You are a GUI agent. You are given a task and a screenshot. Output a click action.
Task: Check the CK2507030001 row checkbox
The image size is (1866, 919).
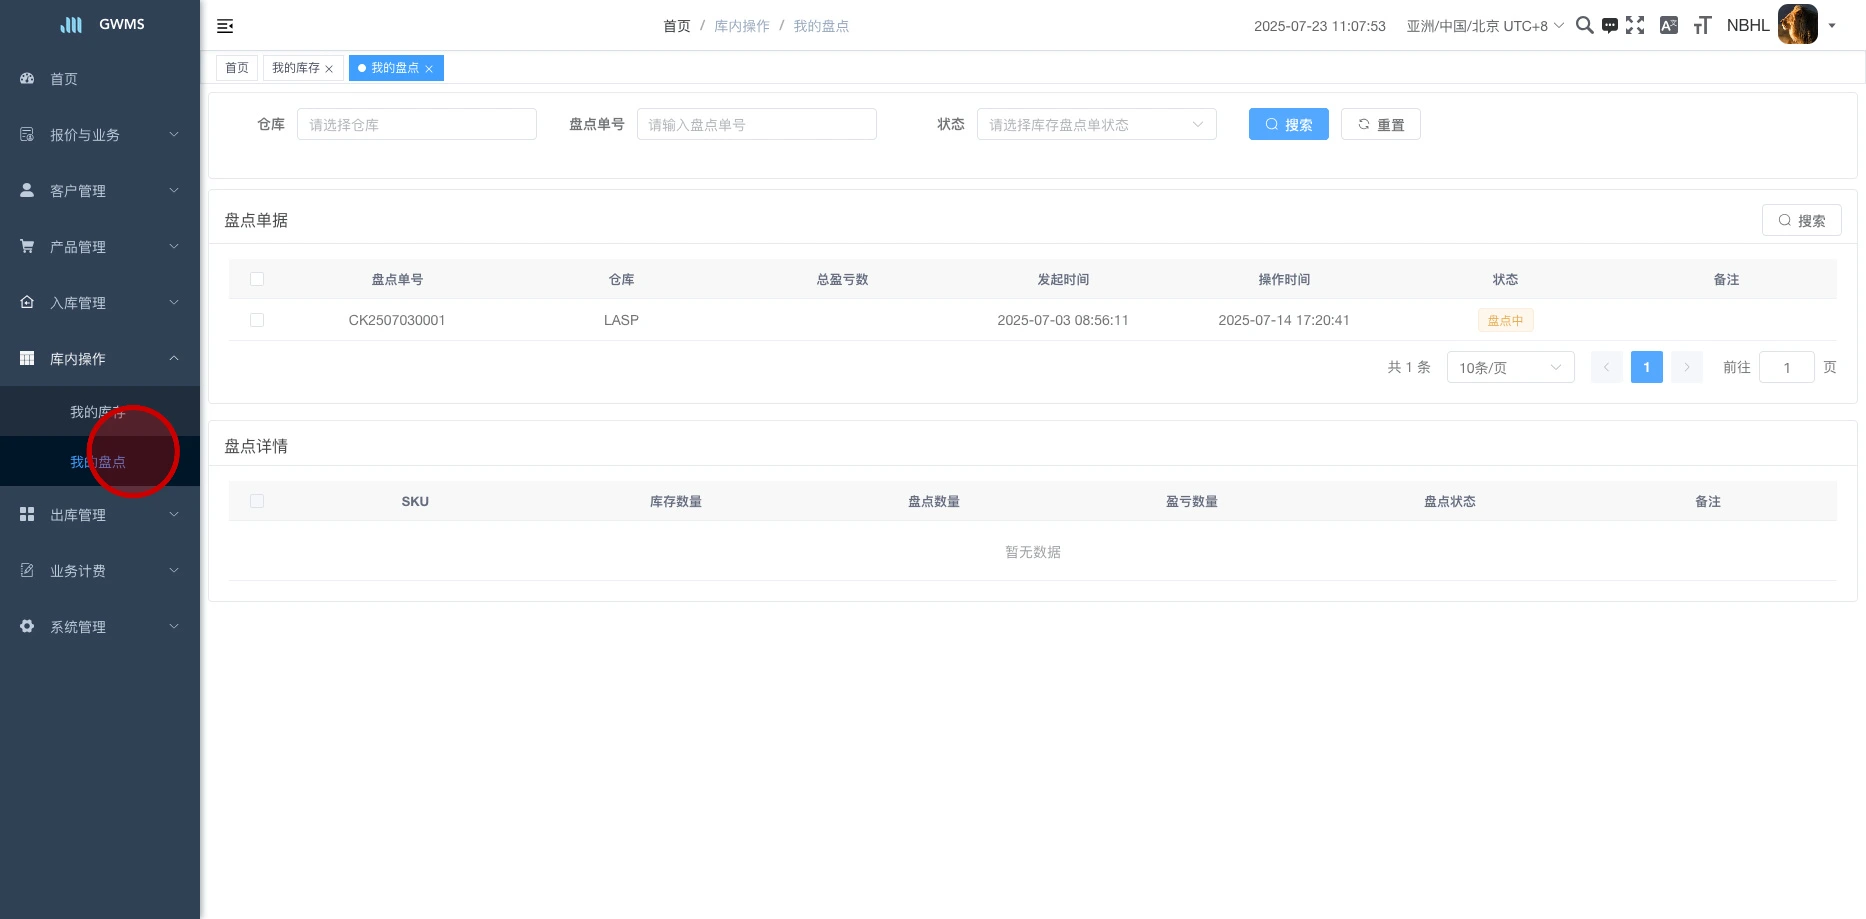257,320
